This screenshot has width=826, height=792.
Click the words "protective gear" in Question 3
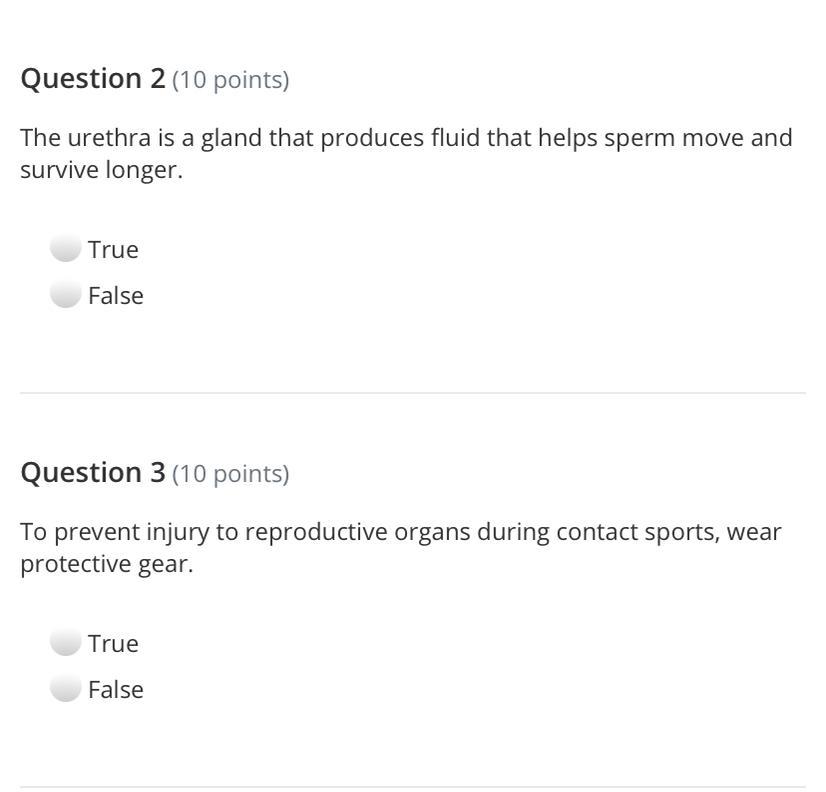[x=105, y=564]
